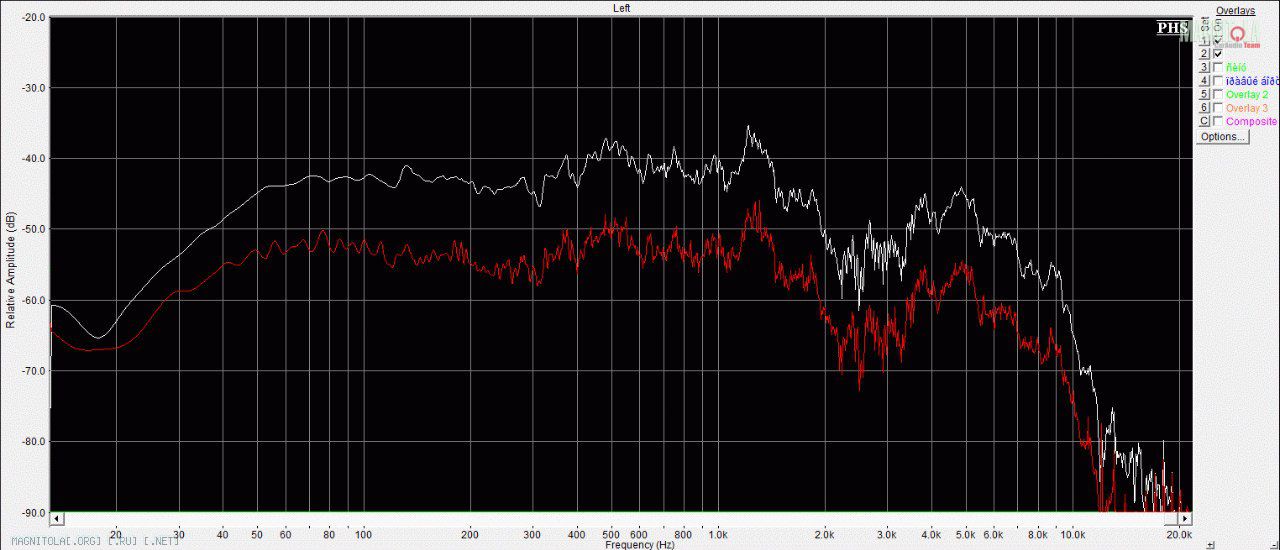The image size is (1280, 550).
Task: Click overlay Set button 3
Action: pyautogui.click(x=1204, y=67)
